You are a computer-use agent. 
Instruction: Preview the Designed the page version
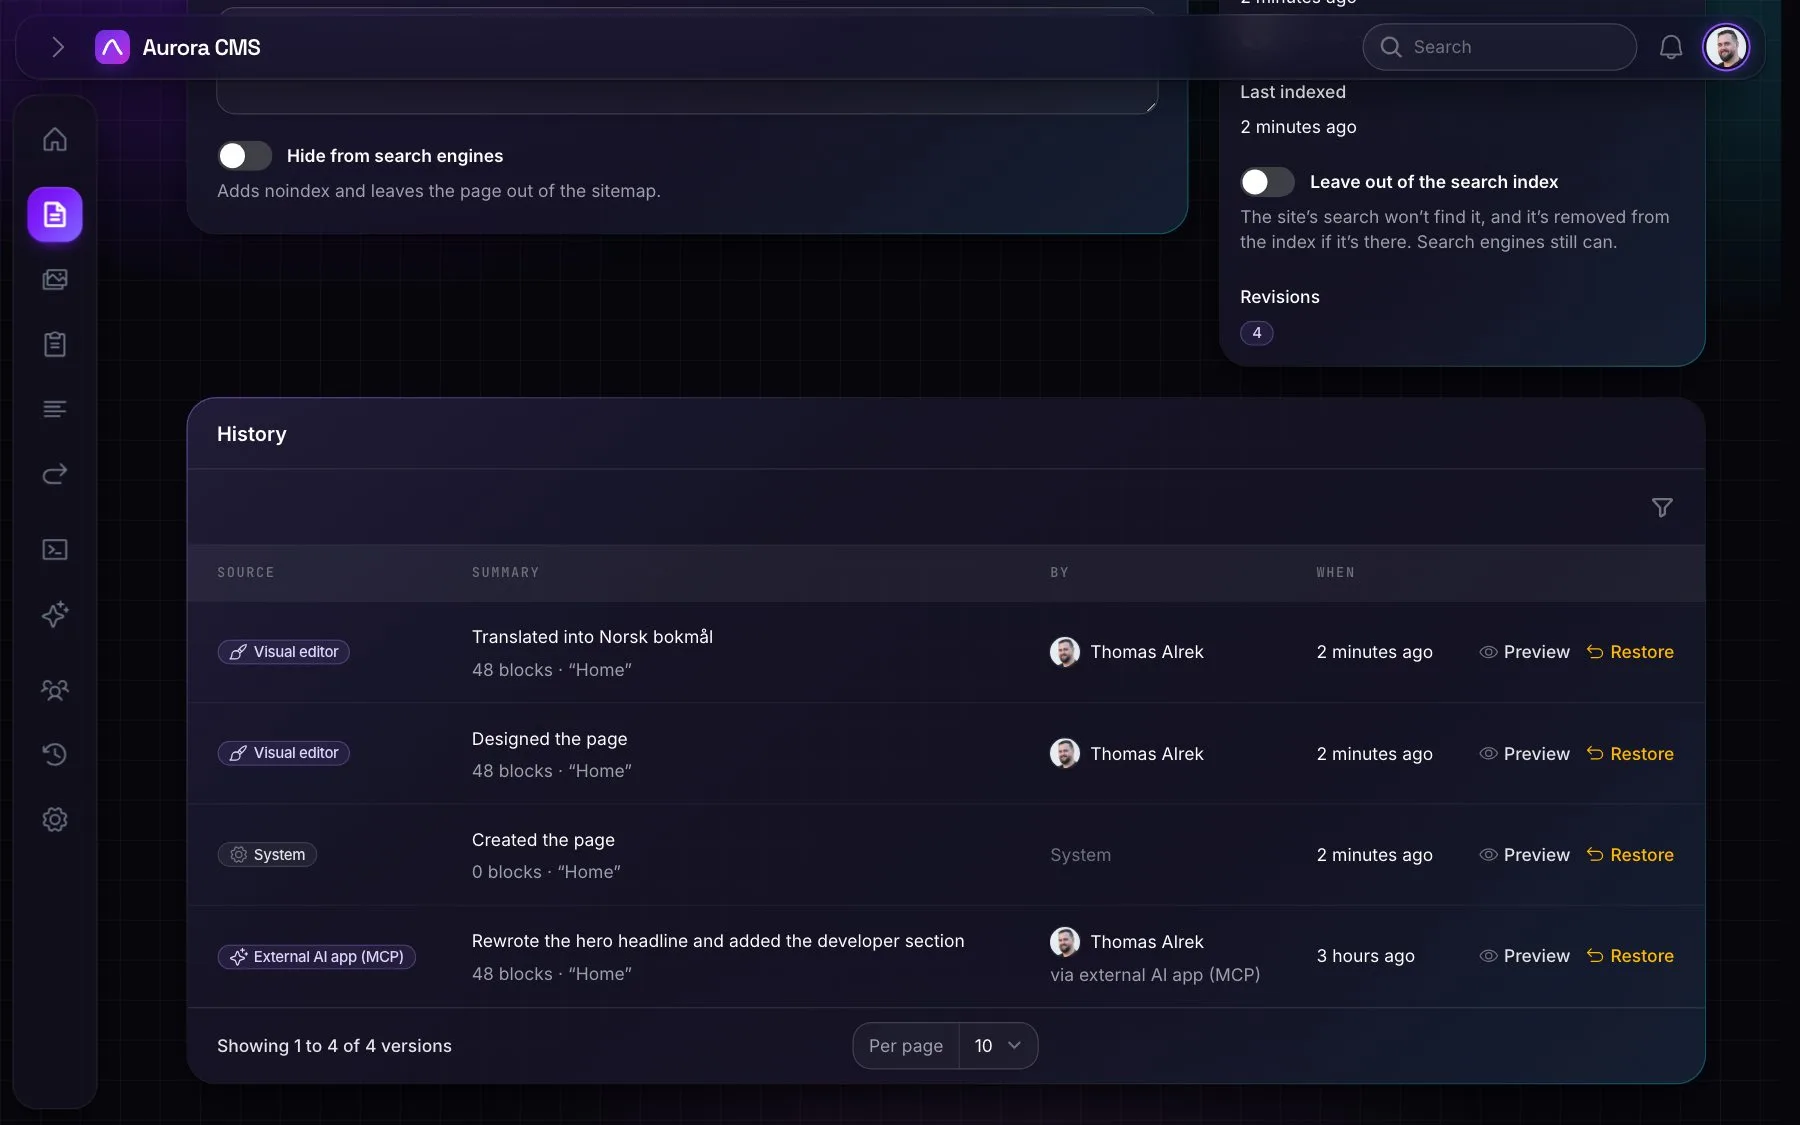point(1524,754)
